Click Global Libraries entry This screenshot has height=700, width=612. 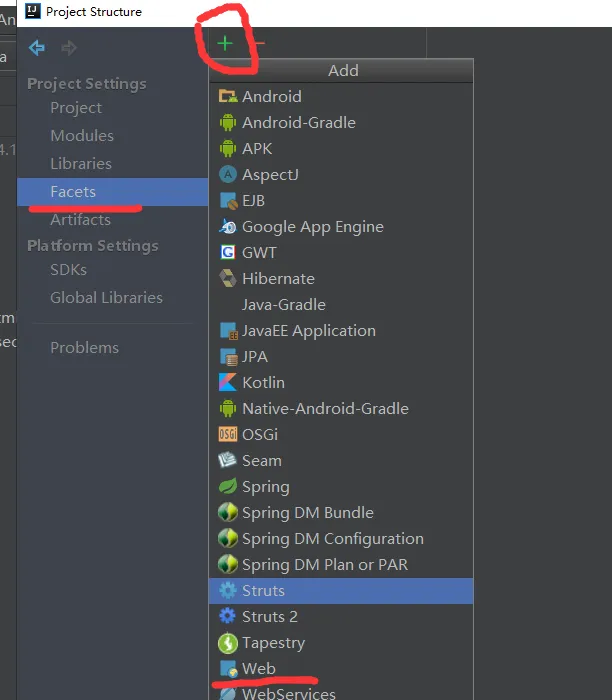(x=106, y=298)
